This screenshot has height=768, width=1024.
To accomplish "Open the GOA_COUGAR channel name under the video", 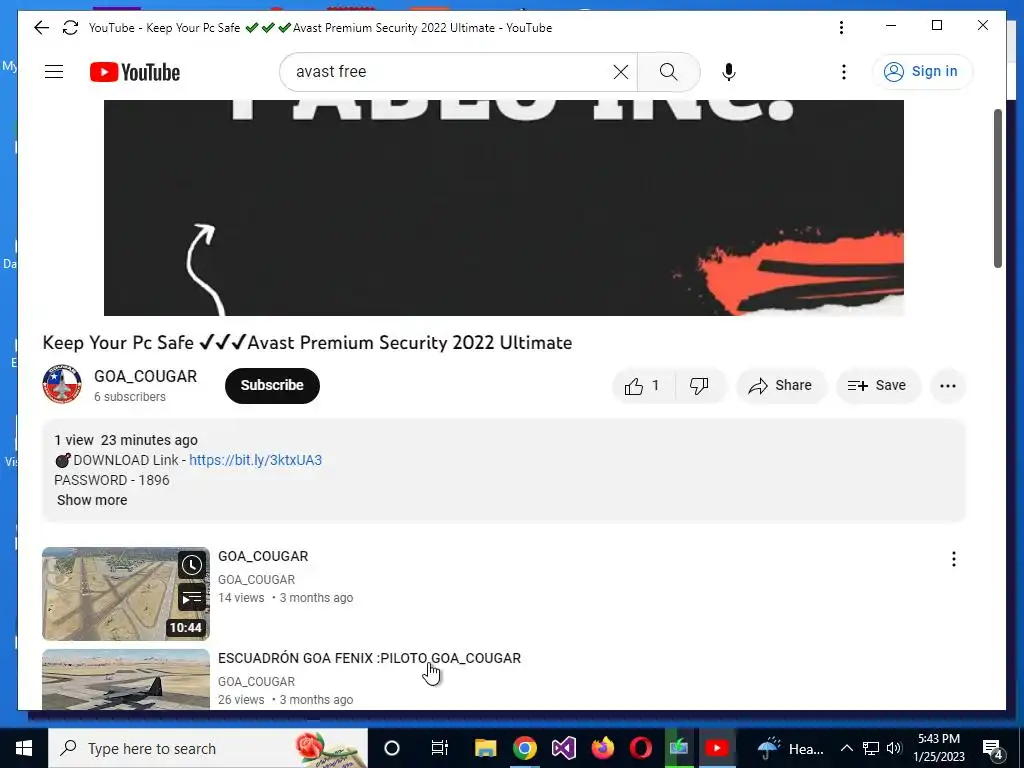I will [145, 376].
